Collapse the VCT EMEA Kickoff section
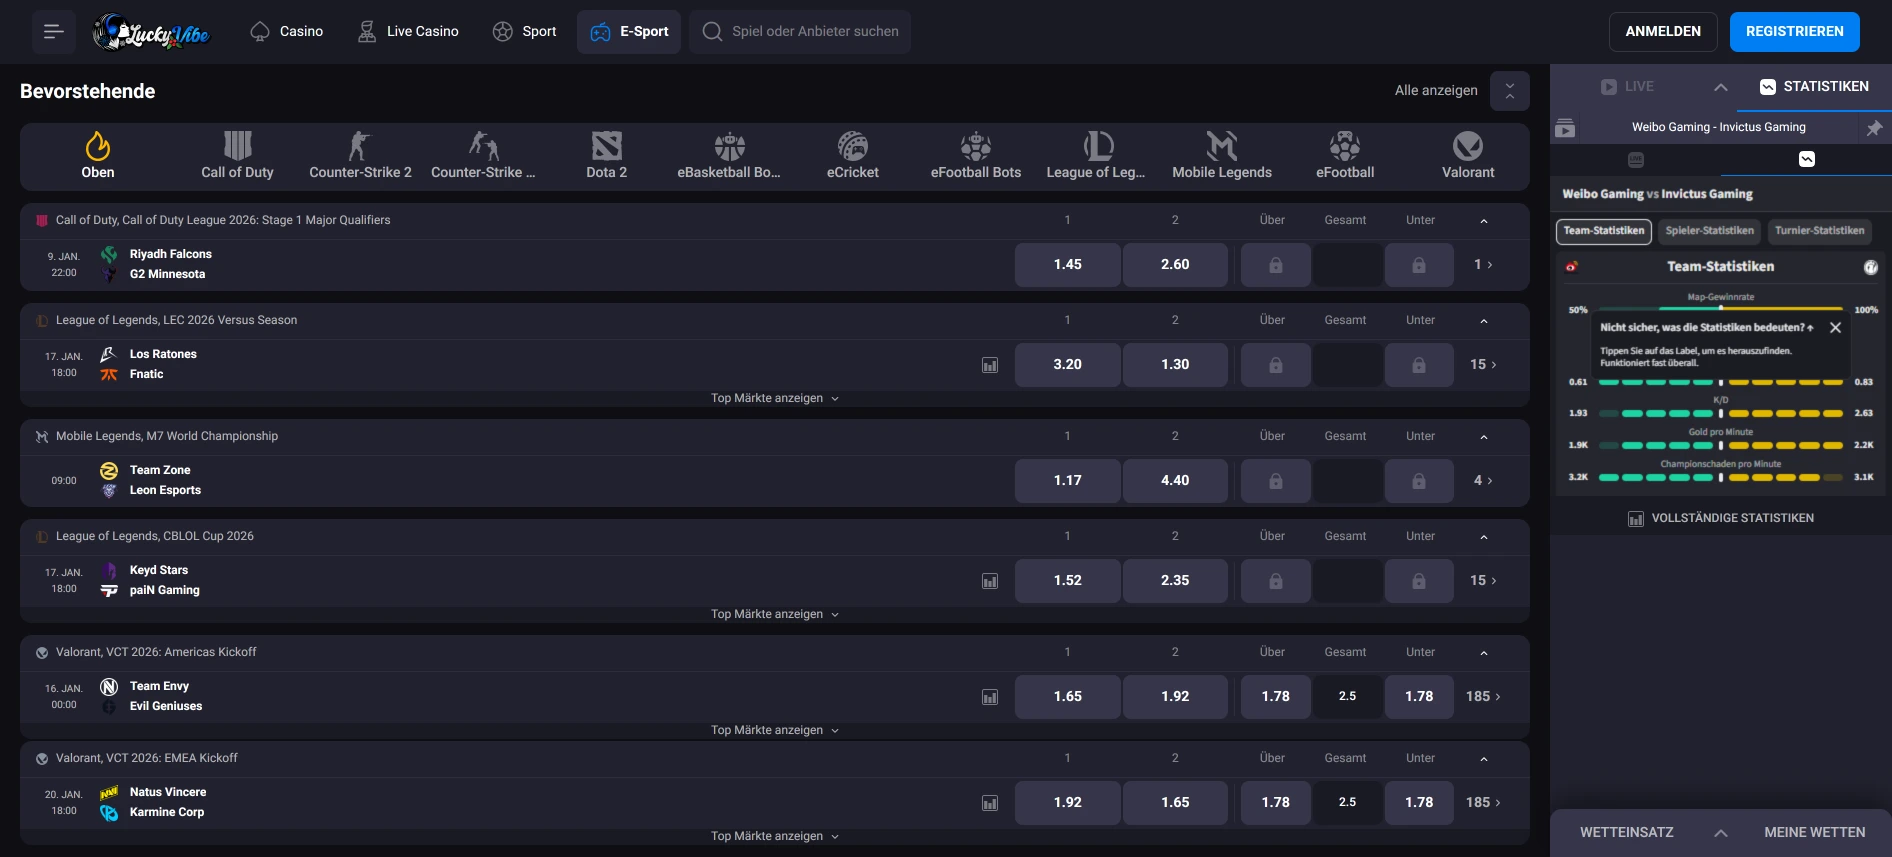Viewport: 1892px width, 857px height. coord(1484,759)
